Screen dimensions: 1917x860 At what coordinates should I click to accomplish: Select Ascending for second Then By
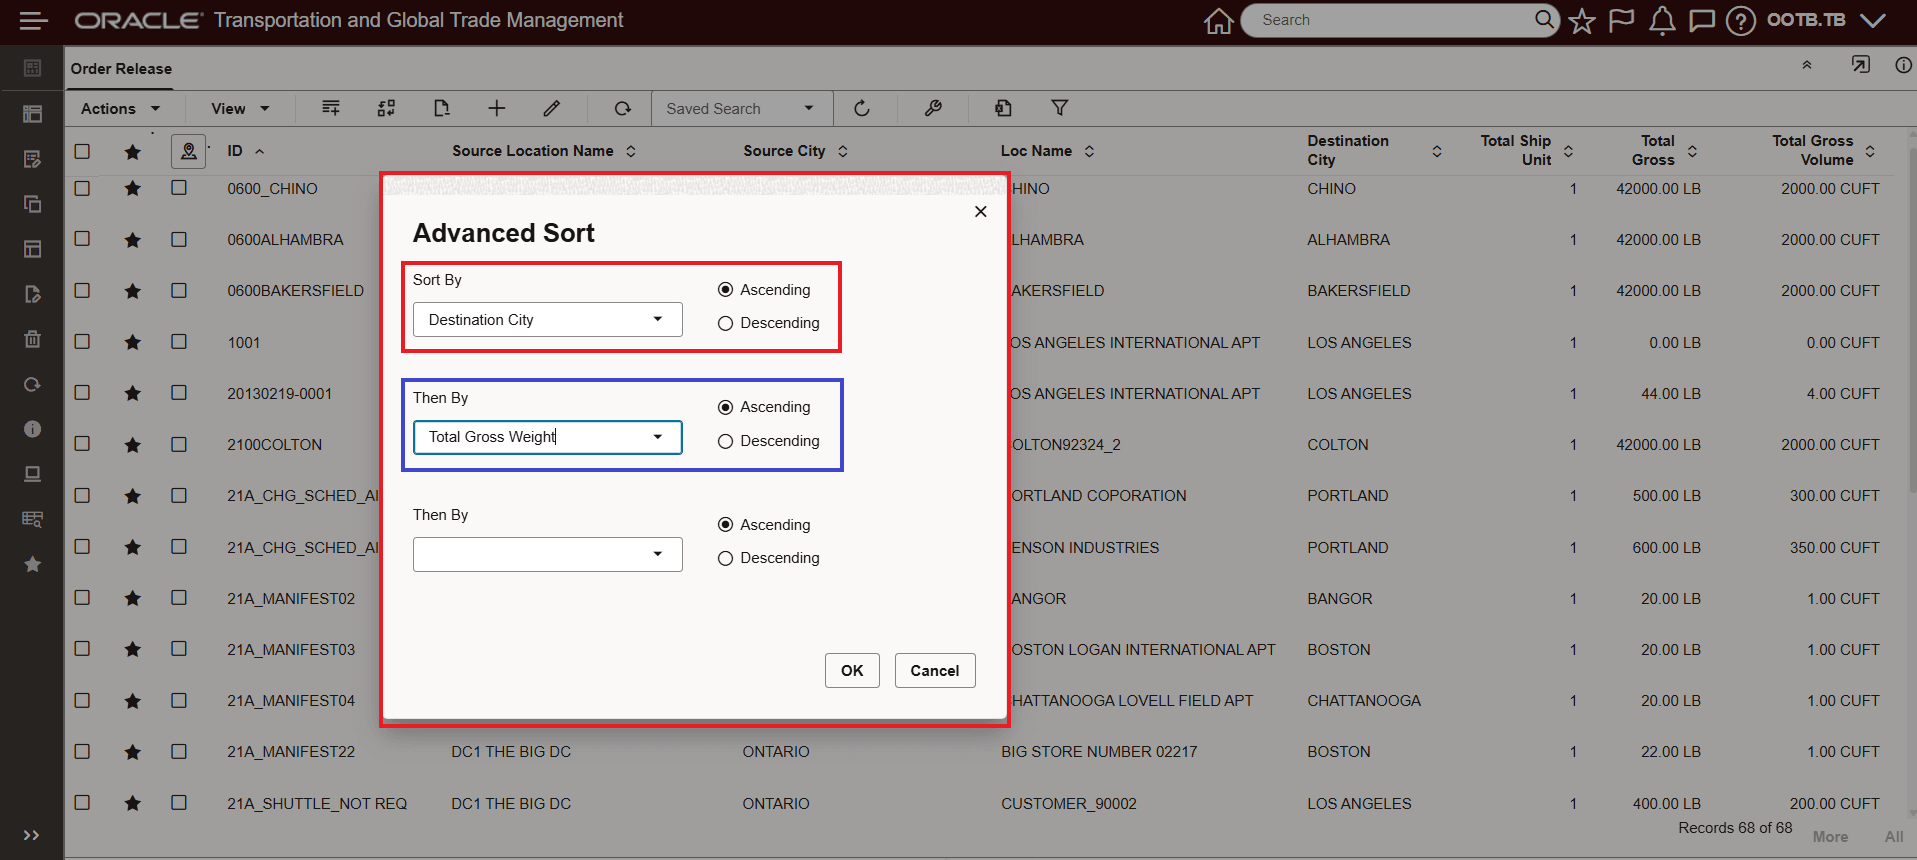point(725,524)
